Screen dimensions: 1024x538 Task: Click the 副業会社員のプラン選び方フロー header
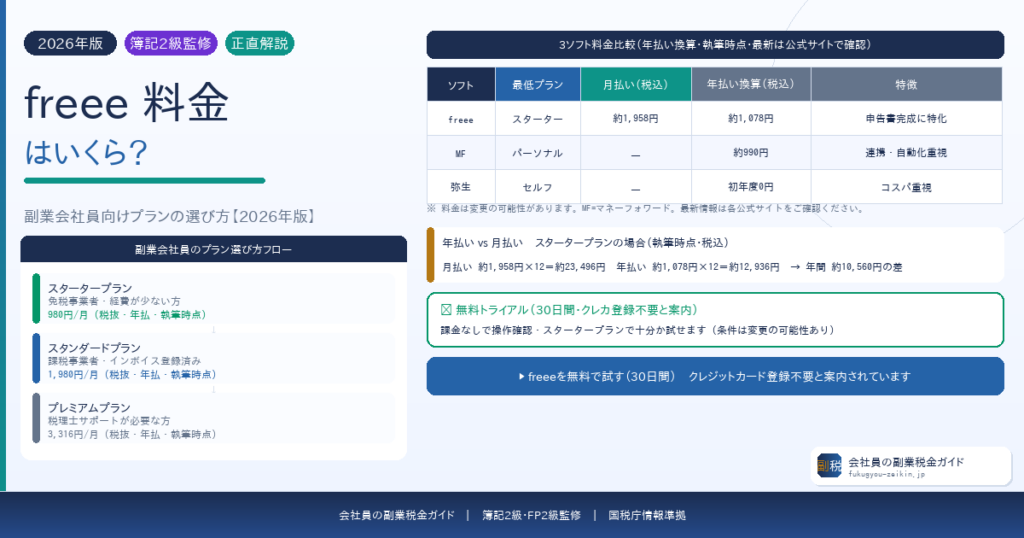(214, 249)
